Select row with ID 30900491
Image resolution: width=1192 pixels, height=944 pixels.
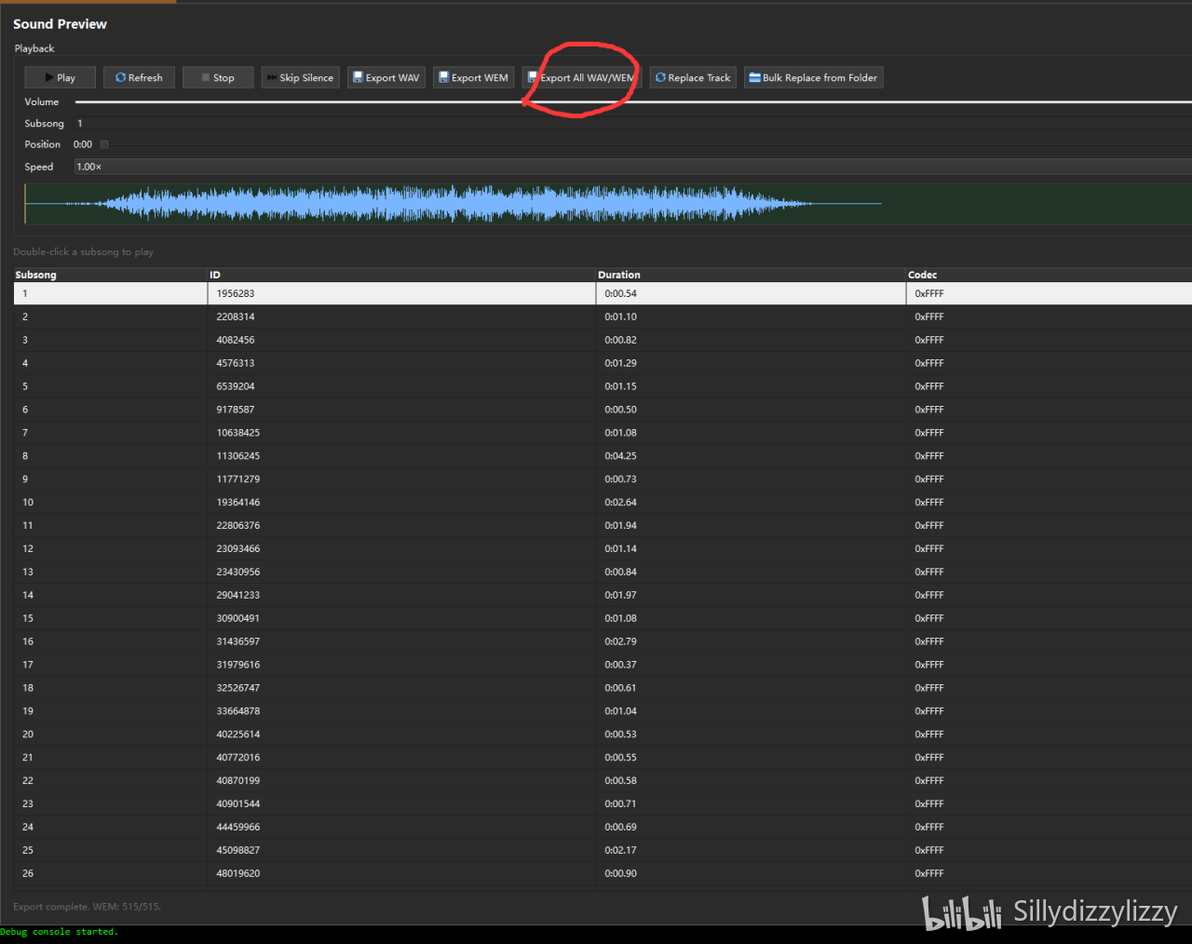603,618
